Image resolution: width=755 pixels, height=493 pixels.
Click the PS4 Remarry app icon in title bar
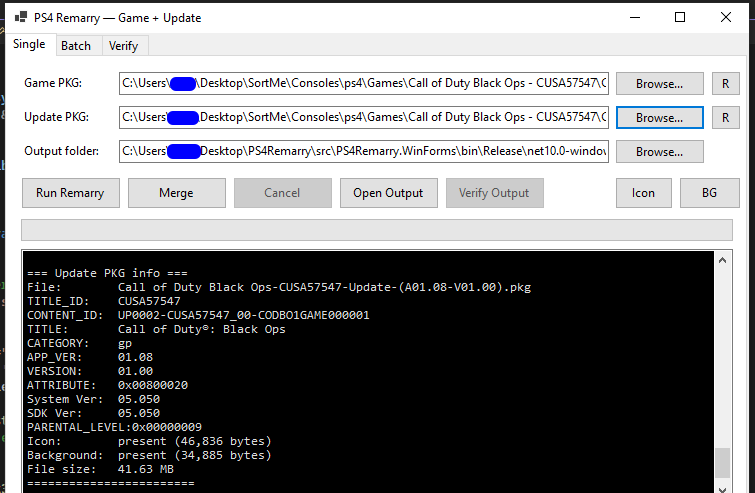(21, 18)
